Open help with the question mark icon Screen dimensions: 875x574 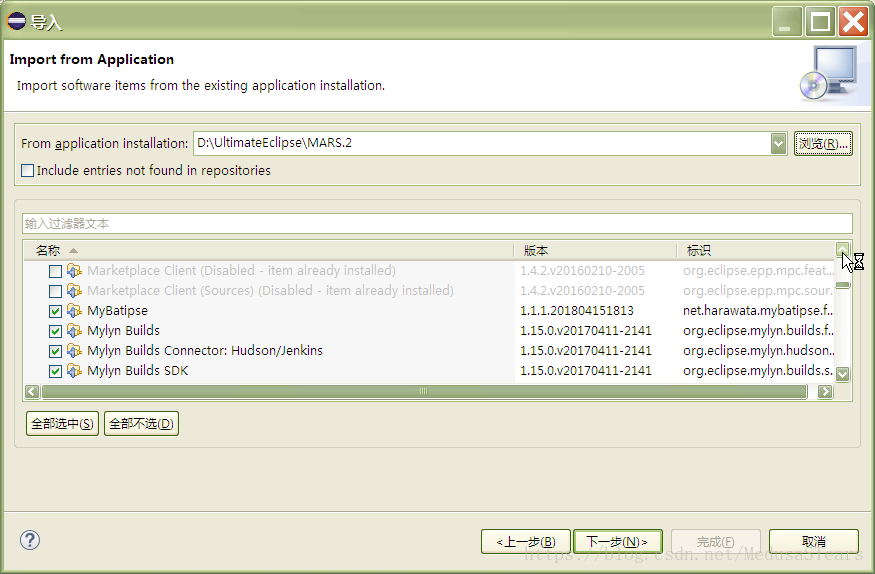pos(30,540)
